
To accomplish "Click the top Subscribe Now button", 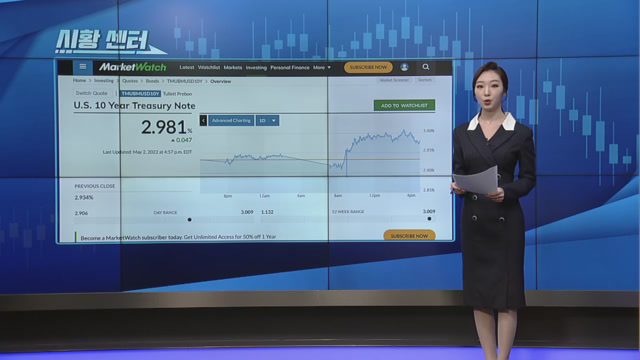I will click(x=368, y=67).
